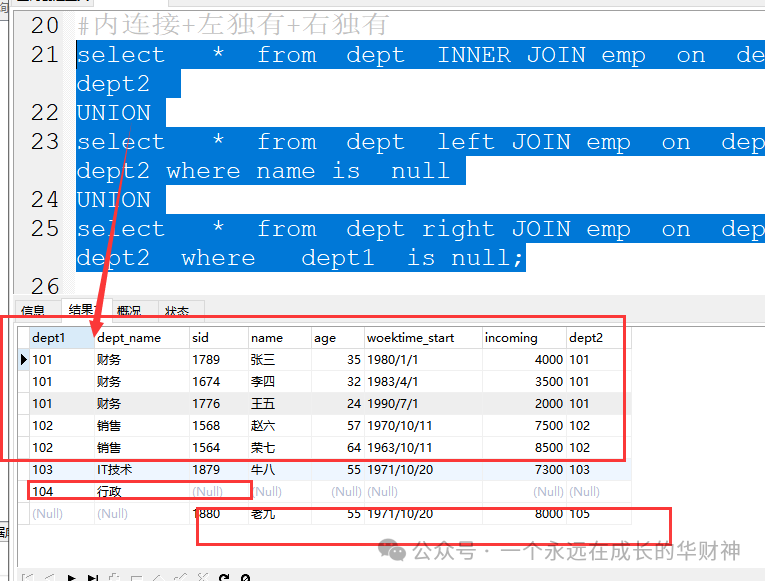Viewport: 765px width, 581px height.
Task: Click empty editor line 26 number
Action: point(44,286)
